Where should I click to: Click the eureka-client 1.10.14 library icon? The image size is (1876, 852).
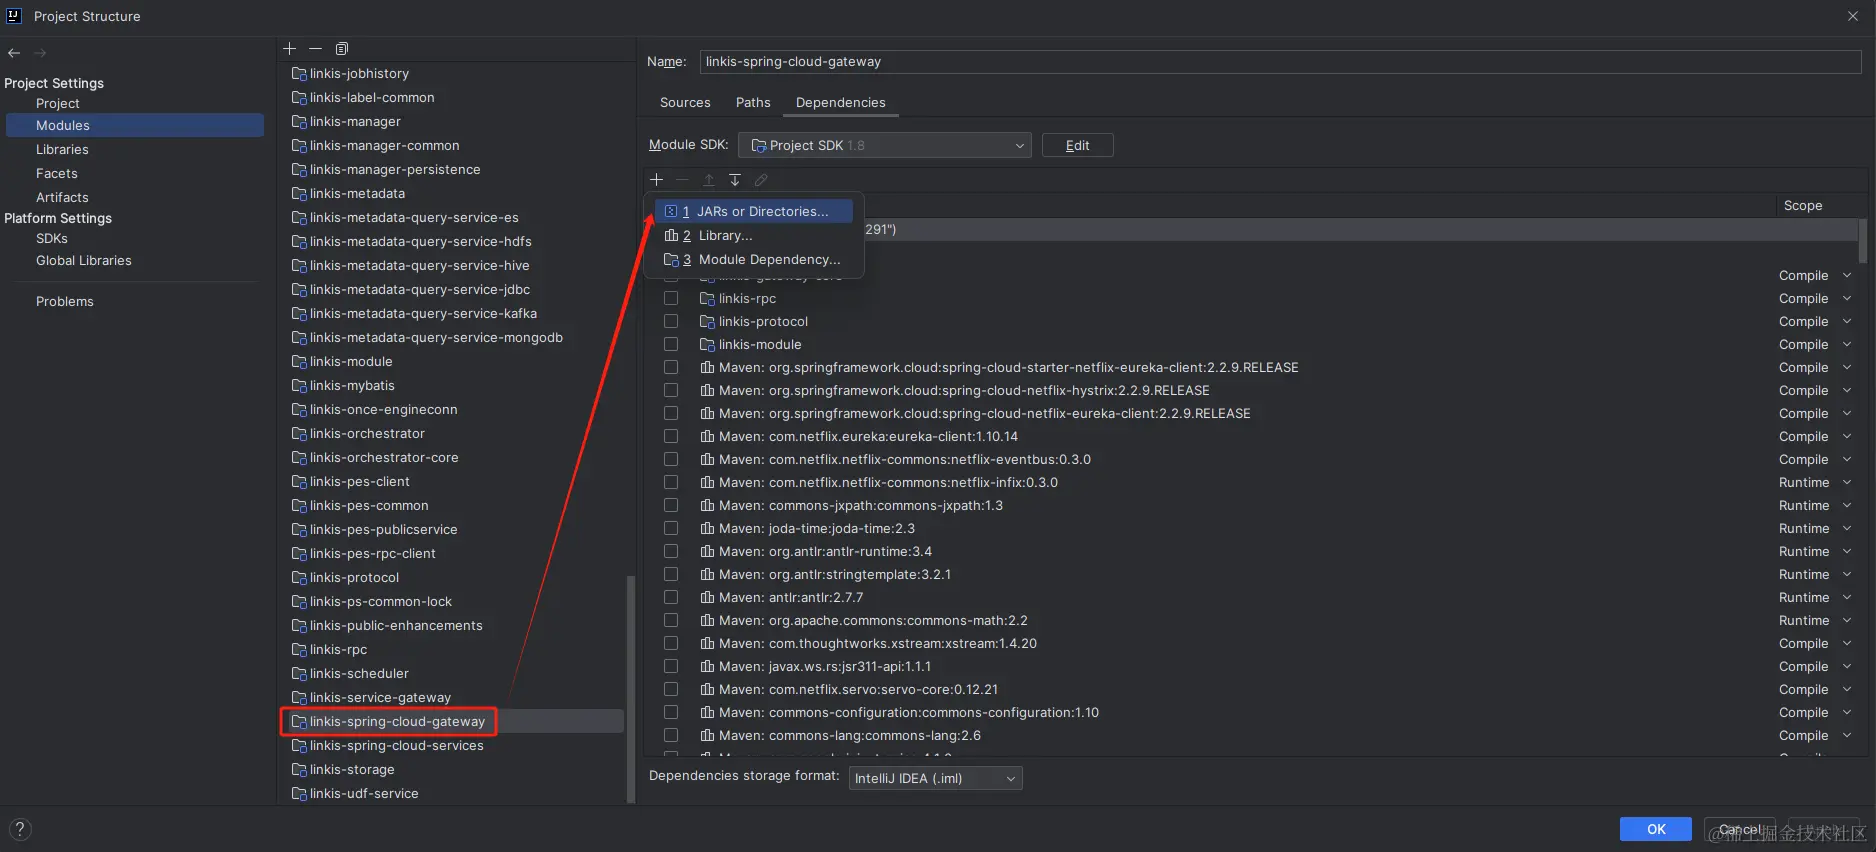pos(707,437)
